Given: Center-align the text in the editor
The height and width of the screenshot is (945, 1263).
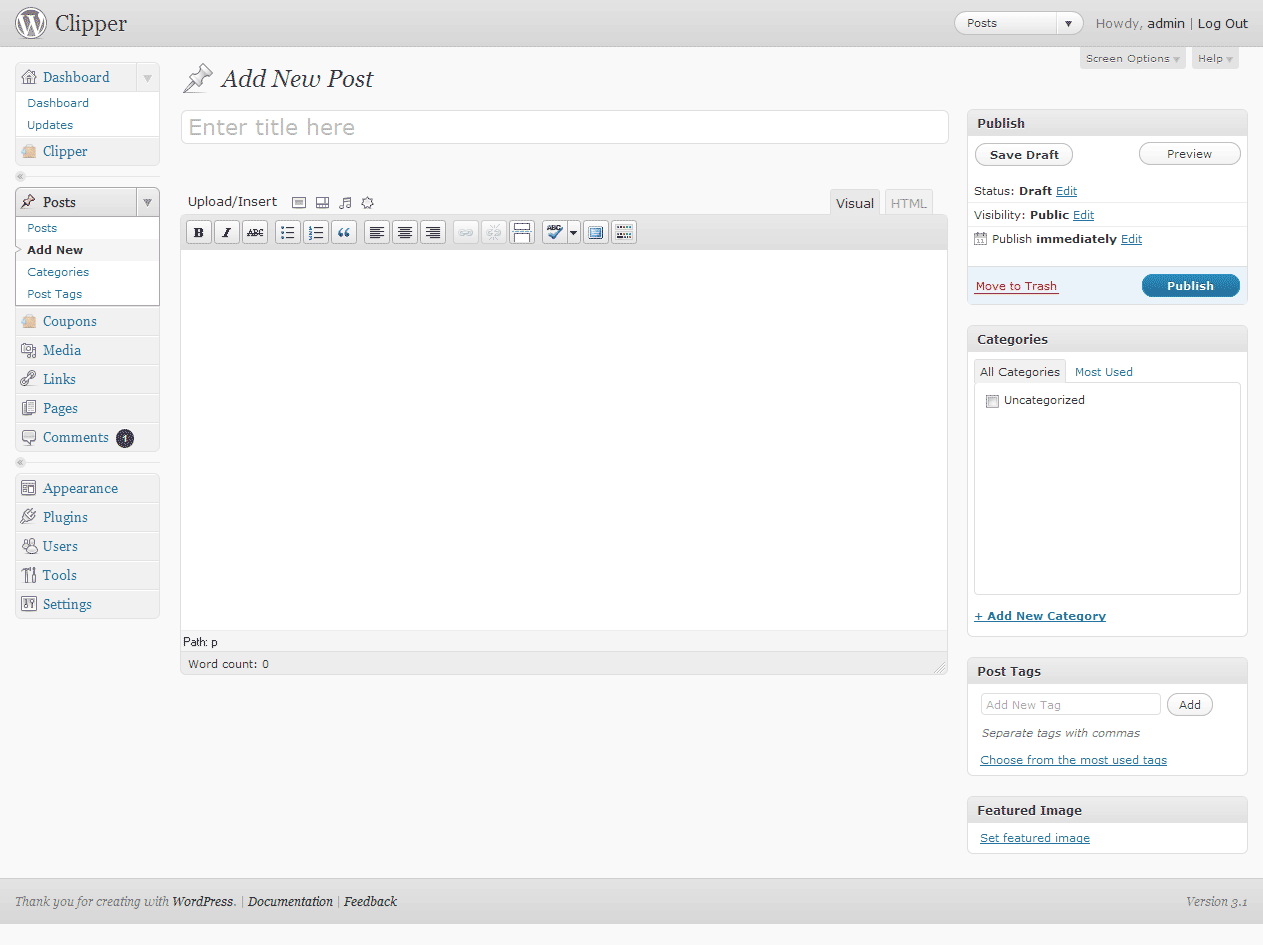Looking at the screenshot, I should coord(405,233).
